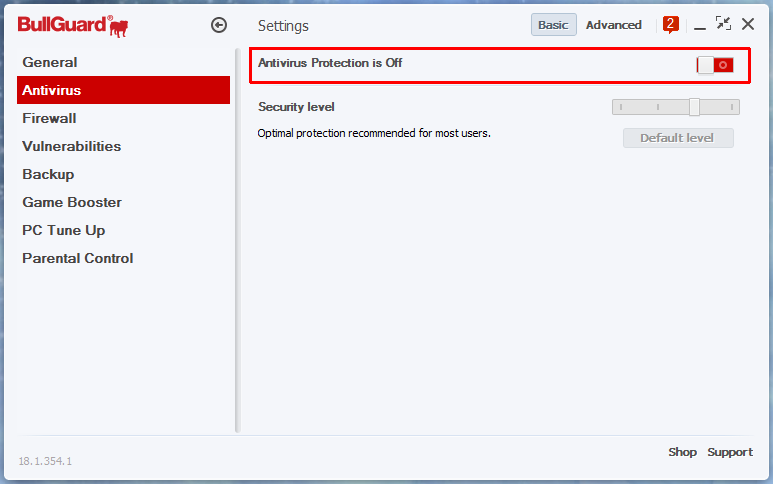Open the PC Tune Up section

click(123, 230)
